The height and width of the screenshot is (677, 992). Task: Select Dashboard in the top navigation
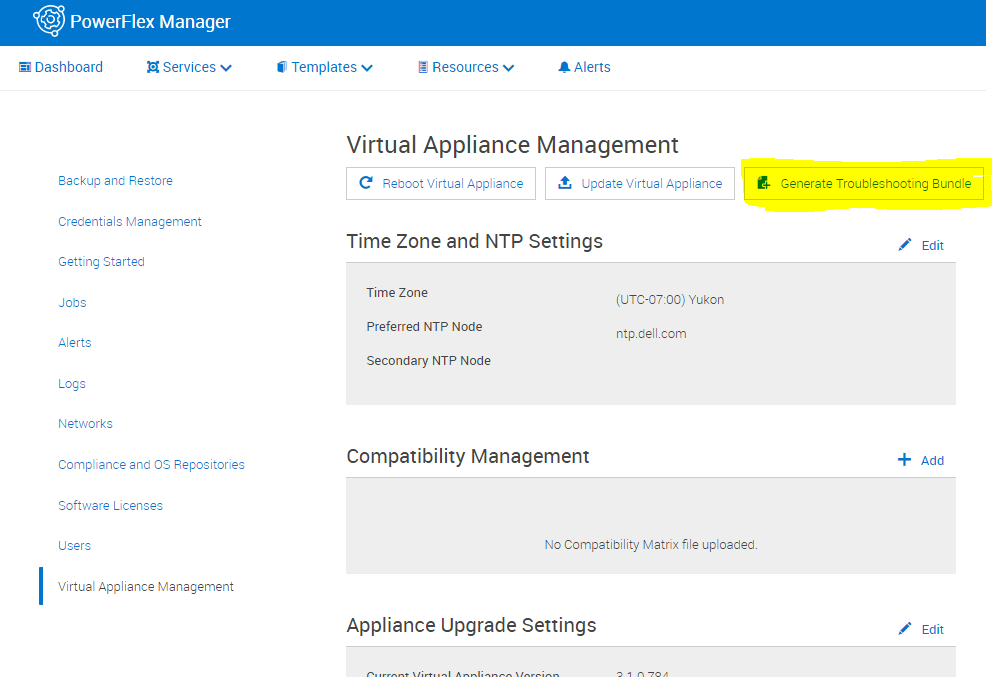tap(60, 67)
